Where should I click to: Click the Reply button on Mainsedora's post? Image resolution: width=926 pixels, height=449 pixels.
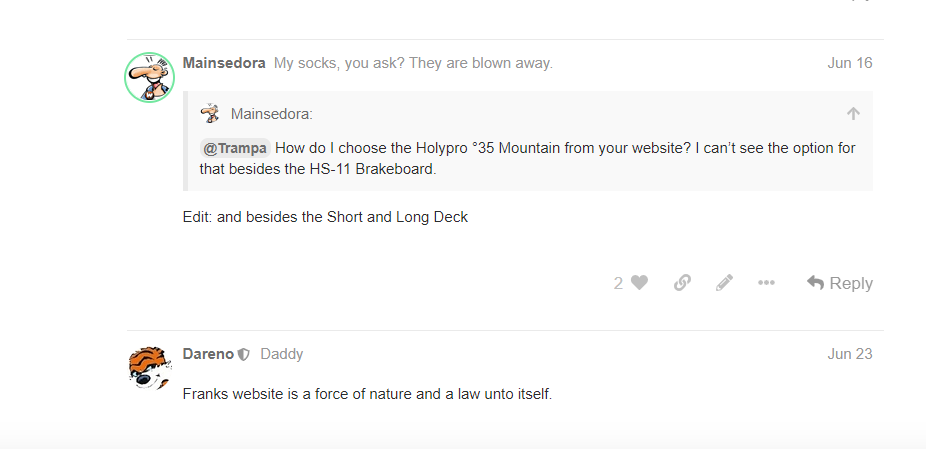tap(839, 283)
